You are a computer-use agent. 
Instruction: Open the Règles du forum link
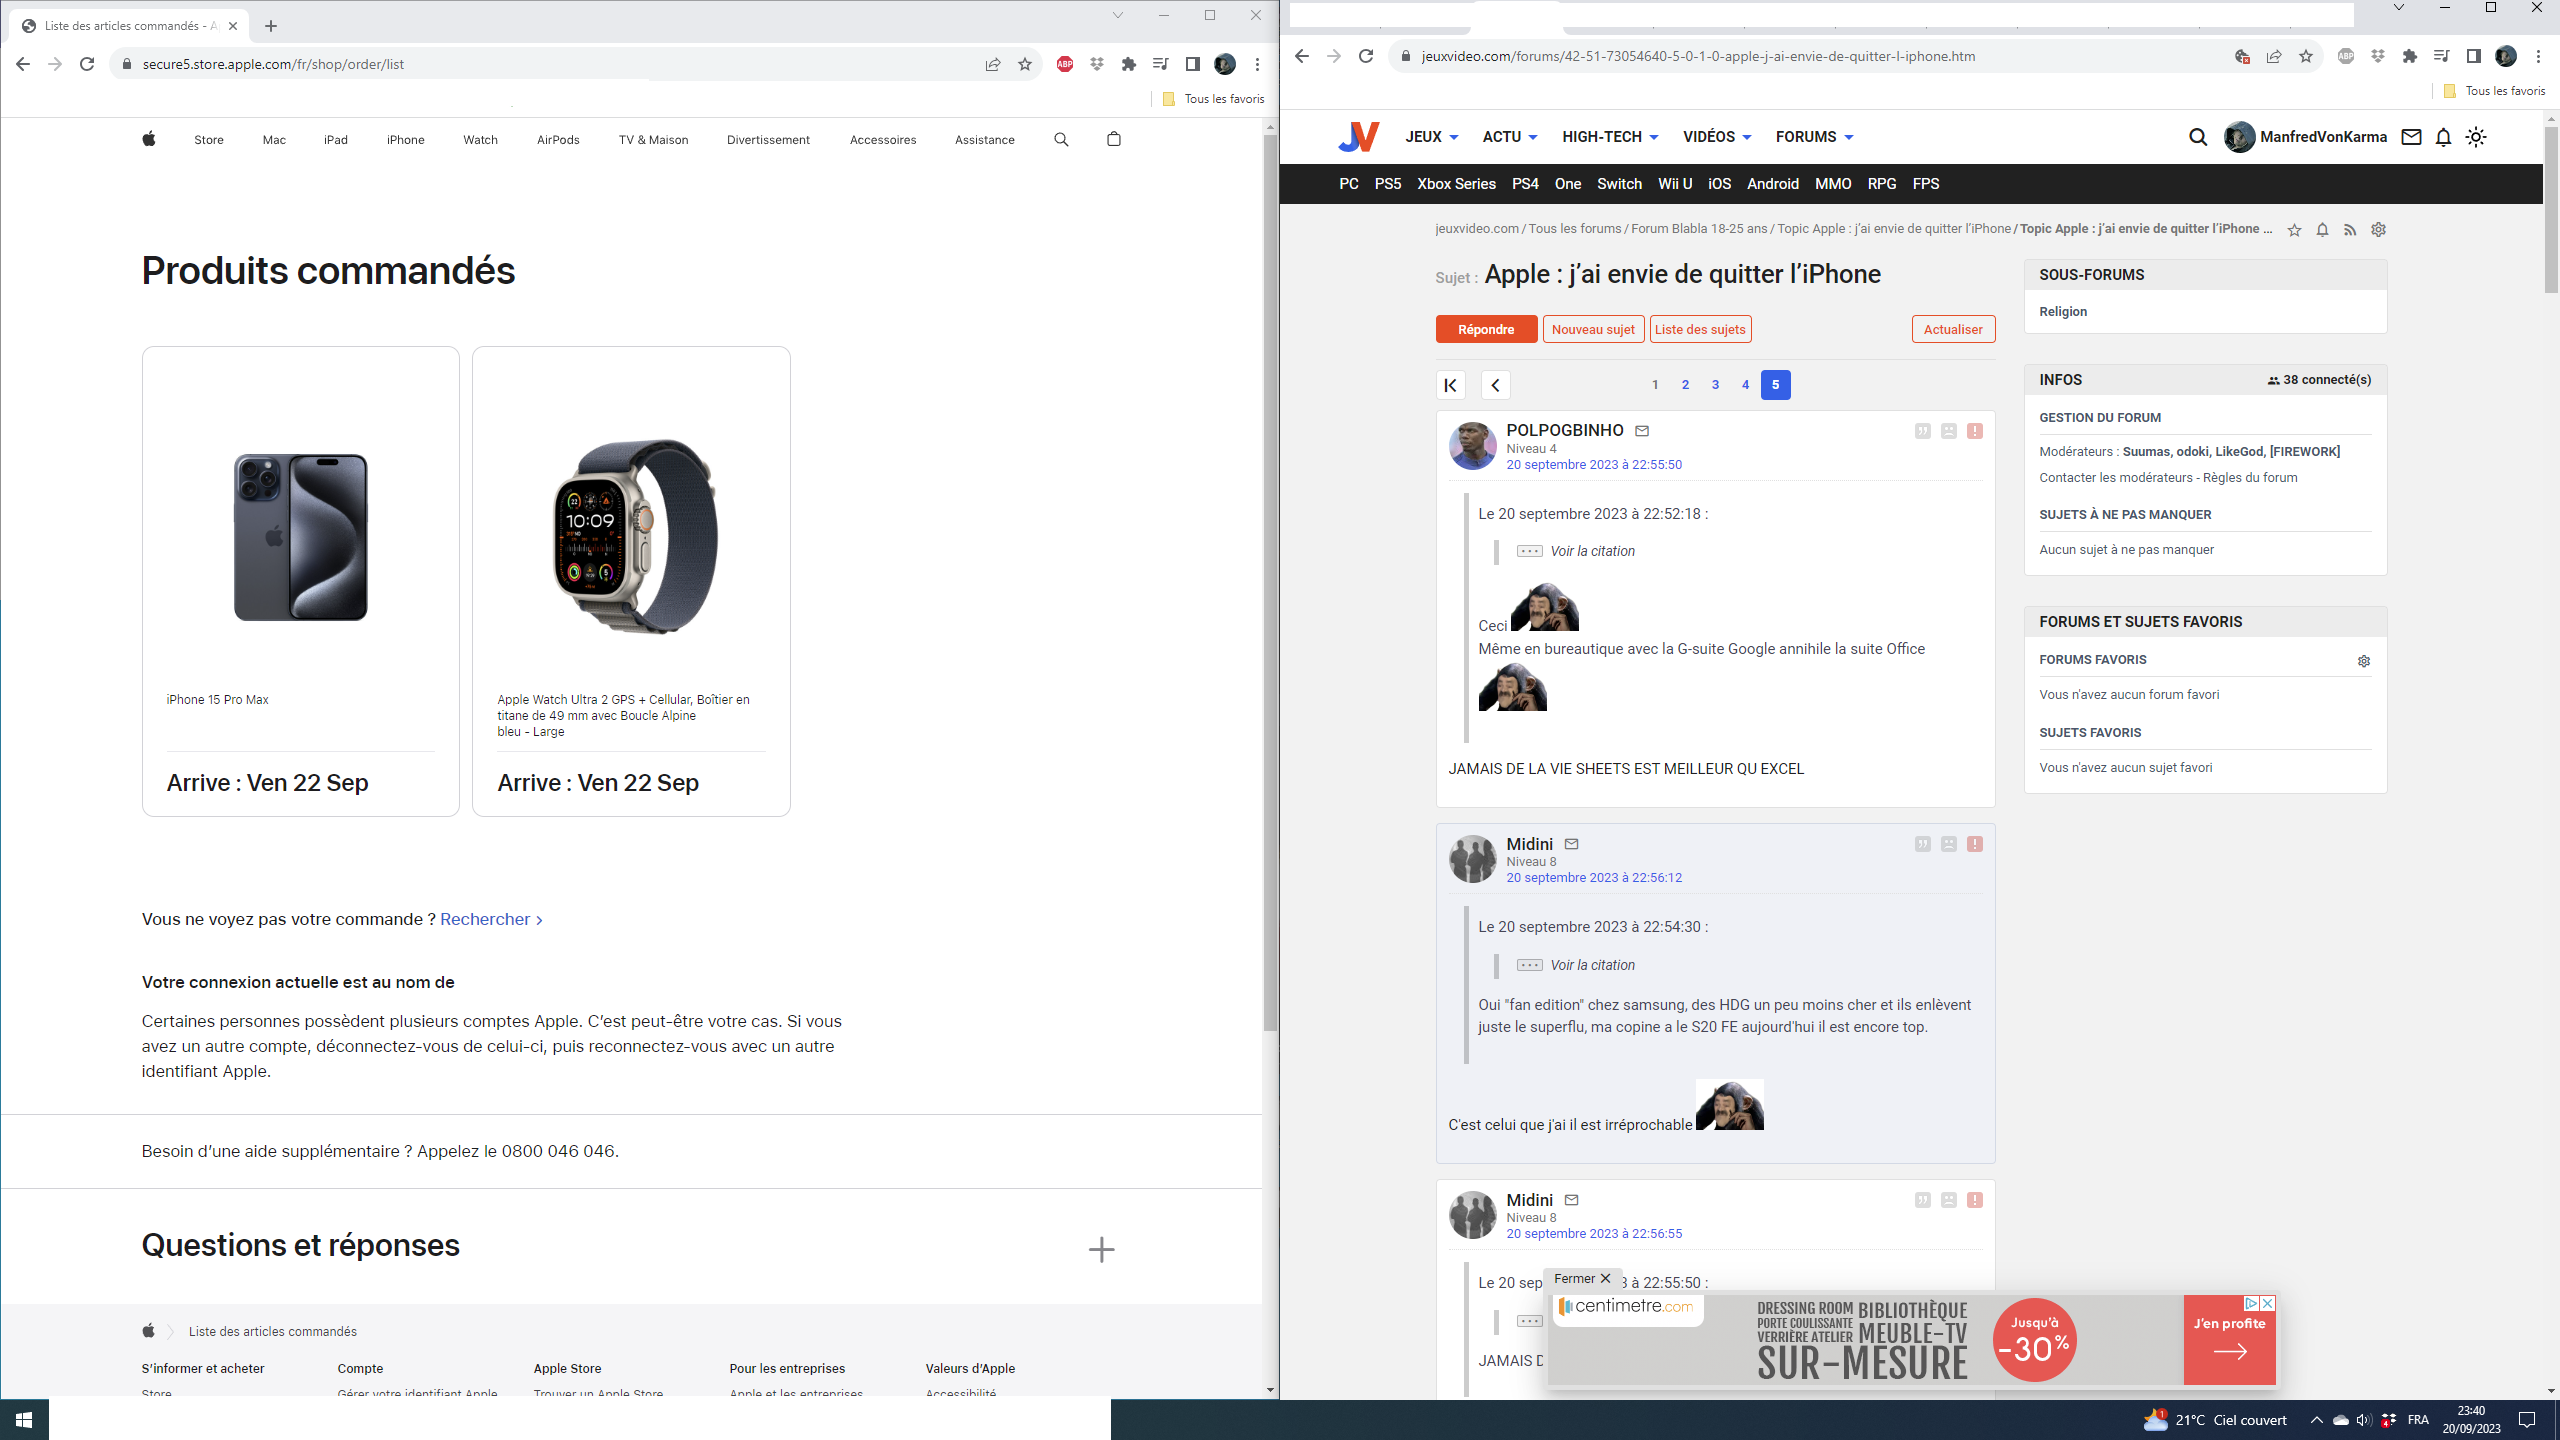(2250, 478)
